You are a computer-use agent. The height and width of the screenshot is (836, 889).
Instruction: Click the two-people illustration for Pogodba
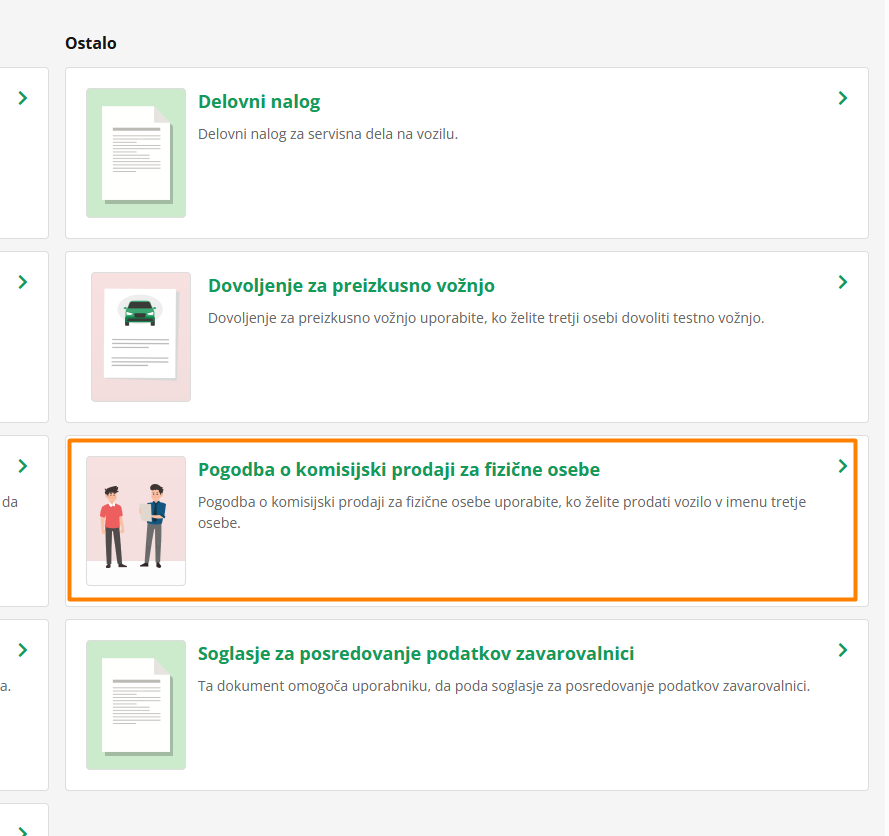pyautogui.click(x=136, y=521)
